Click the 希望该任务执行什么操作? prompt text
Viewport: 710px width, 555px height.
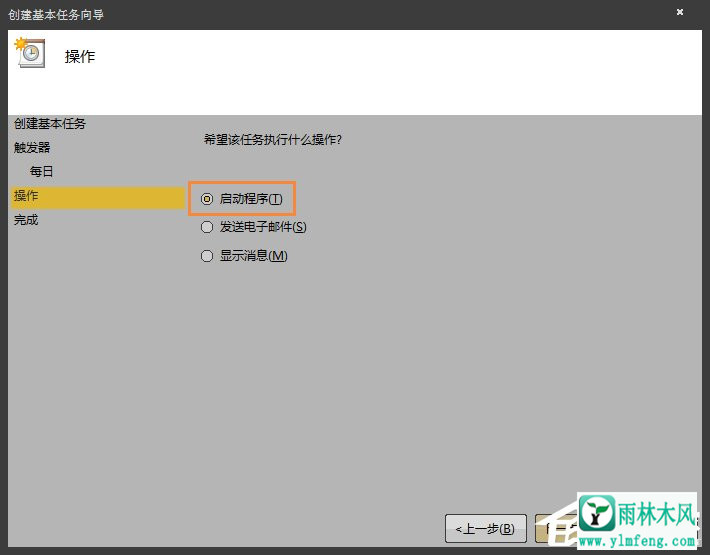273,139
